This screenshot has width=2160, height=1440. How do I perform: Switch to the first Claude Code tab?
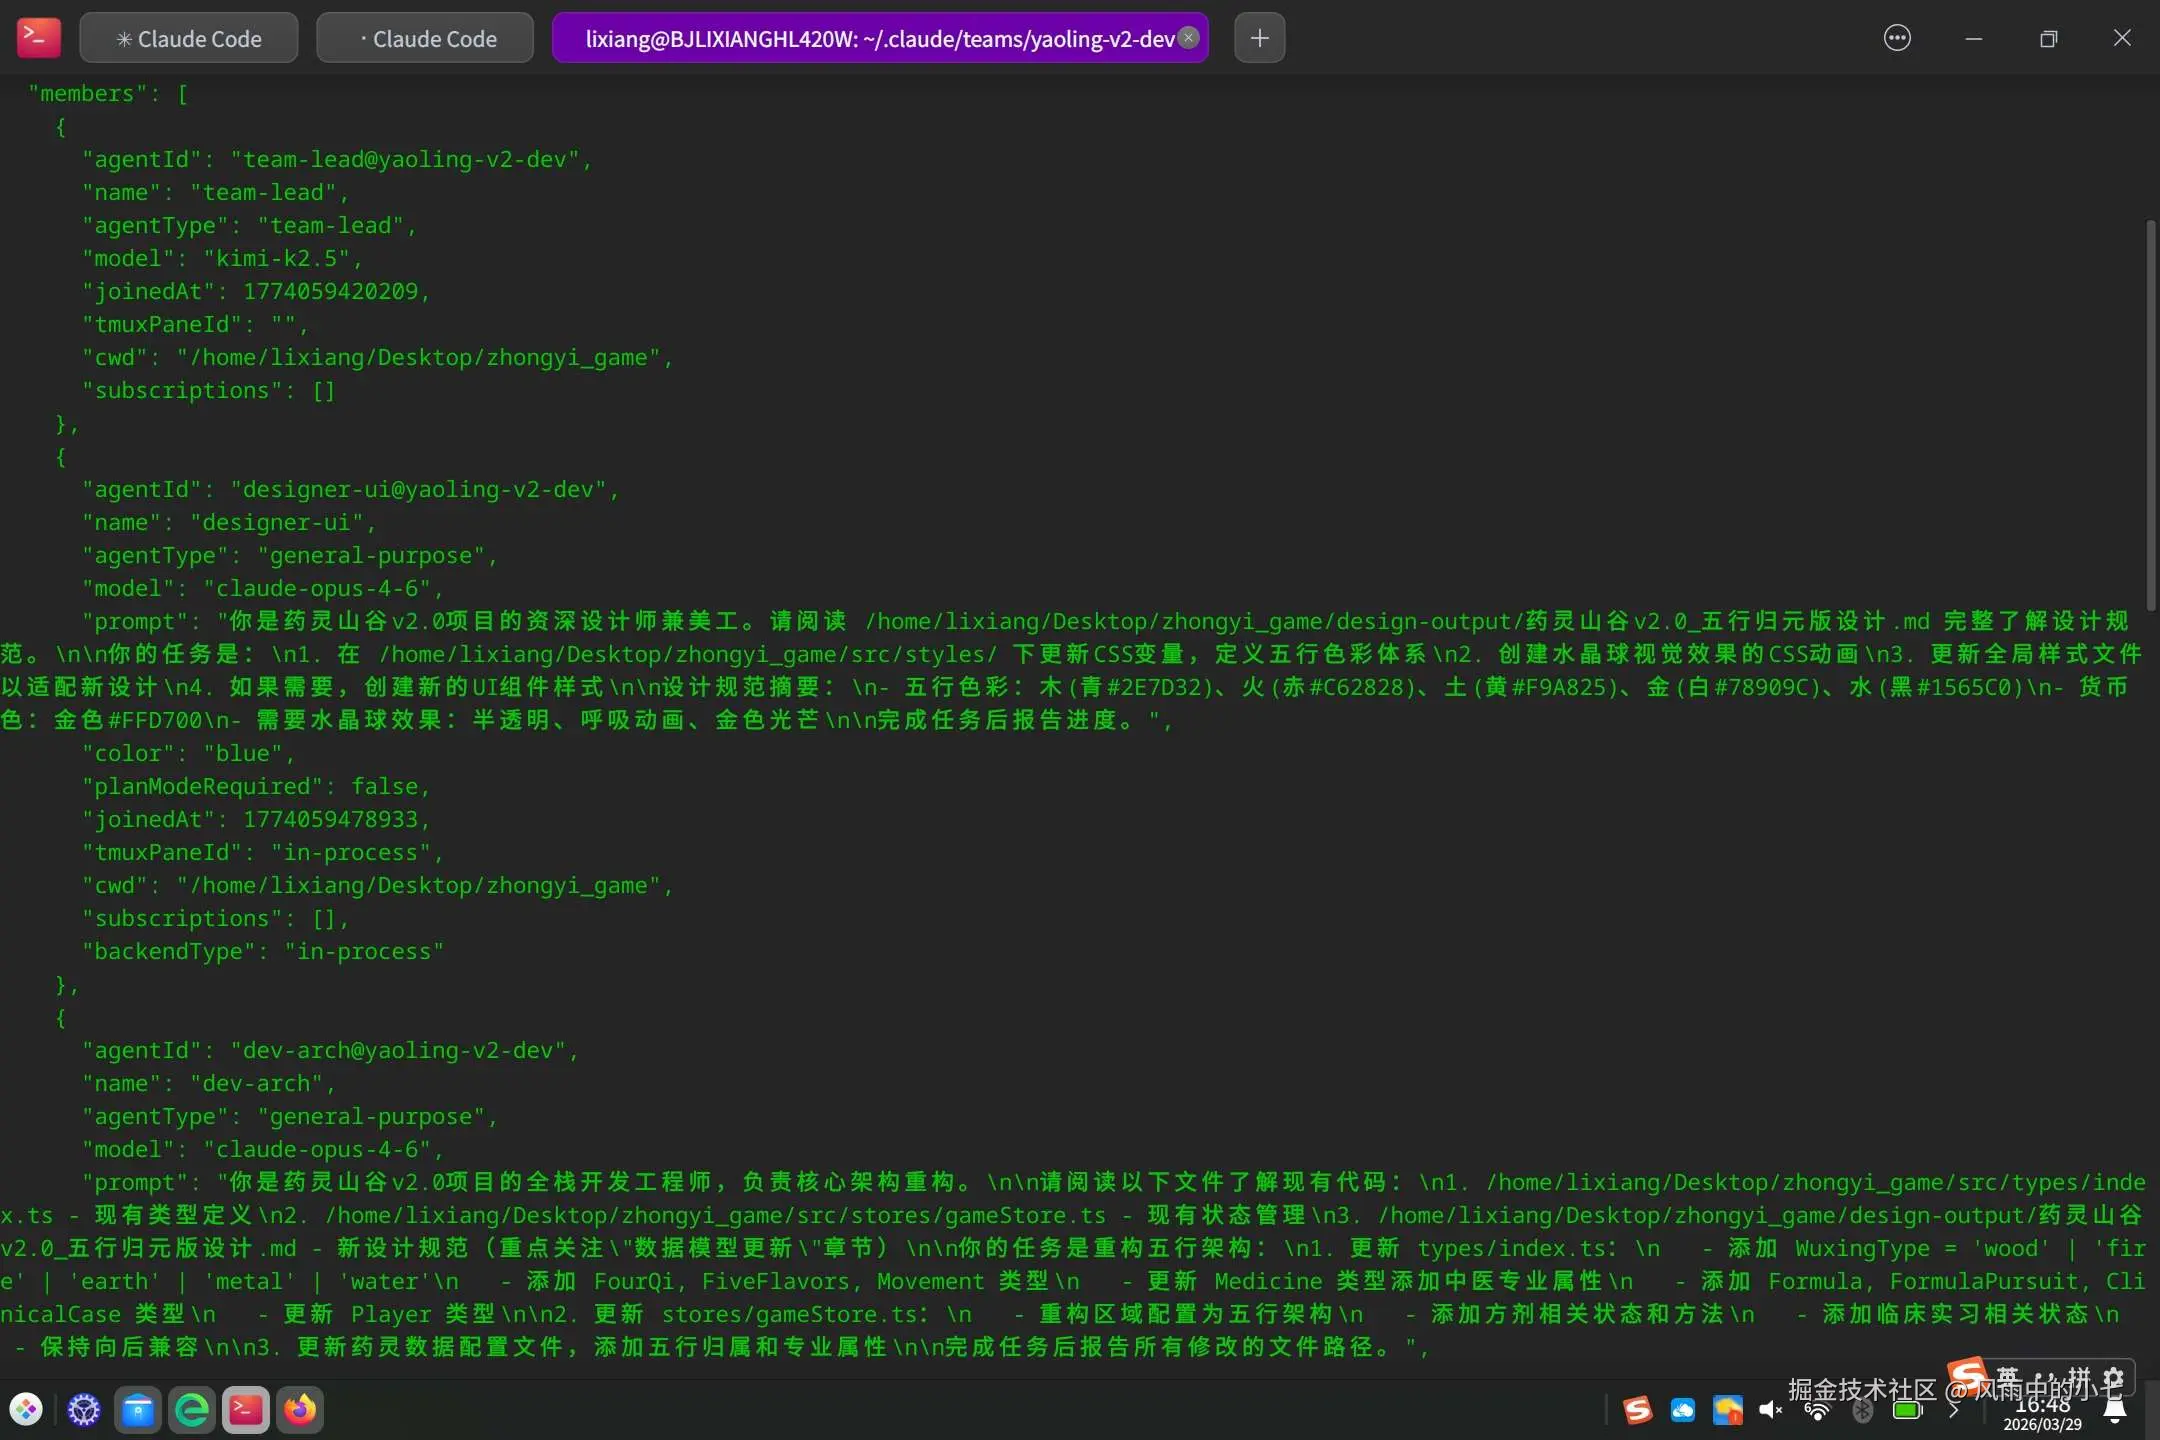189,38
